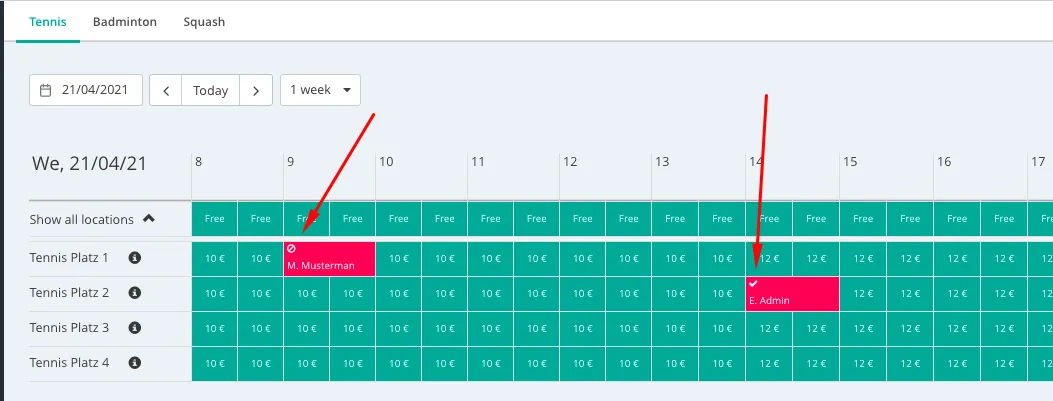Viewport: 1053px width, 401px height.
Task: Click info icon next to Tennis Platz 2
Action: pyautogui.click(x=135, y=293)
